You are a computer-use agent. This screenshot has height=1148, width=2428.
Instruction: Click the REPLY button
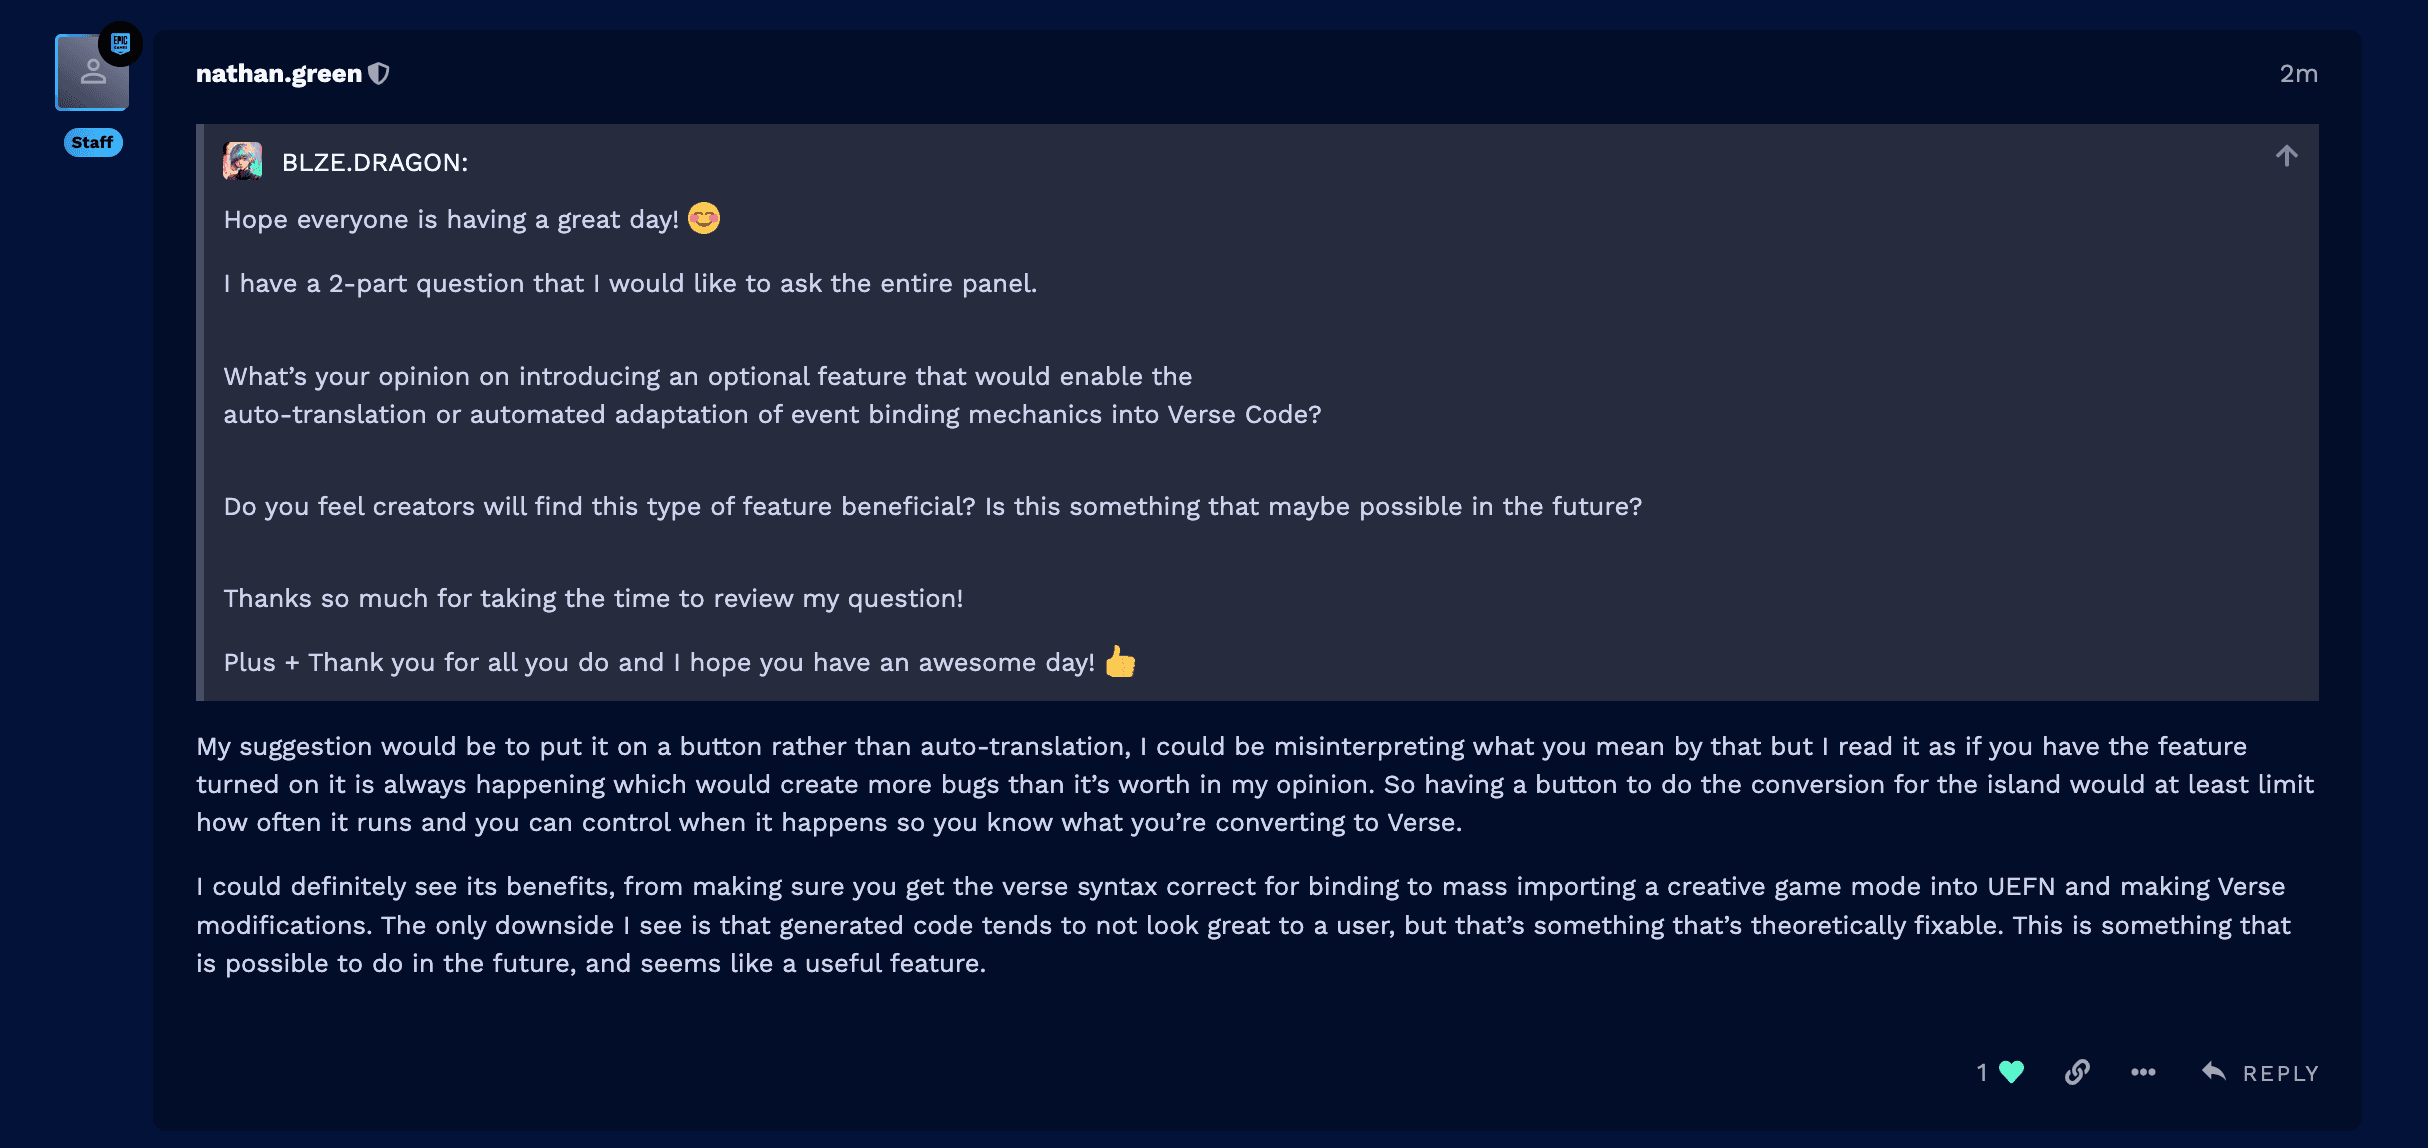click(x=2260, y=1072)
